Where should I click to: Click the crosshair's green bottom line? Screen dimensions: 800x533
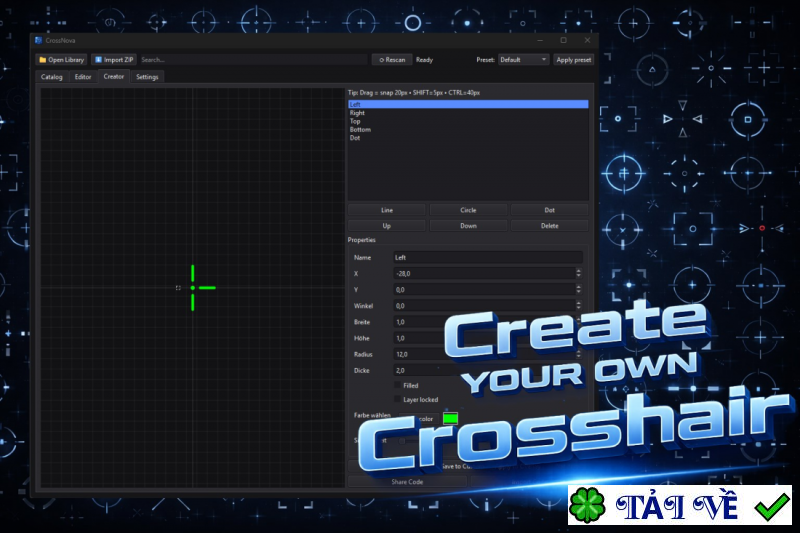click(x=192, y=302)
